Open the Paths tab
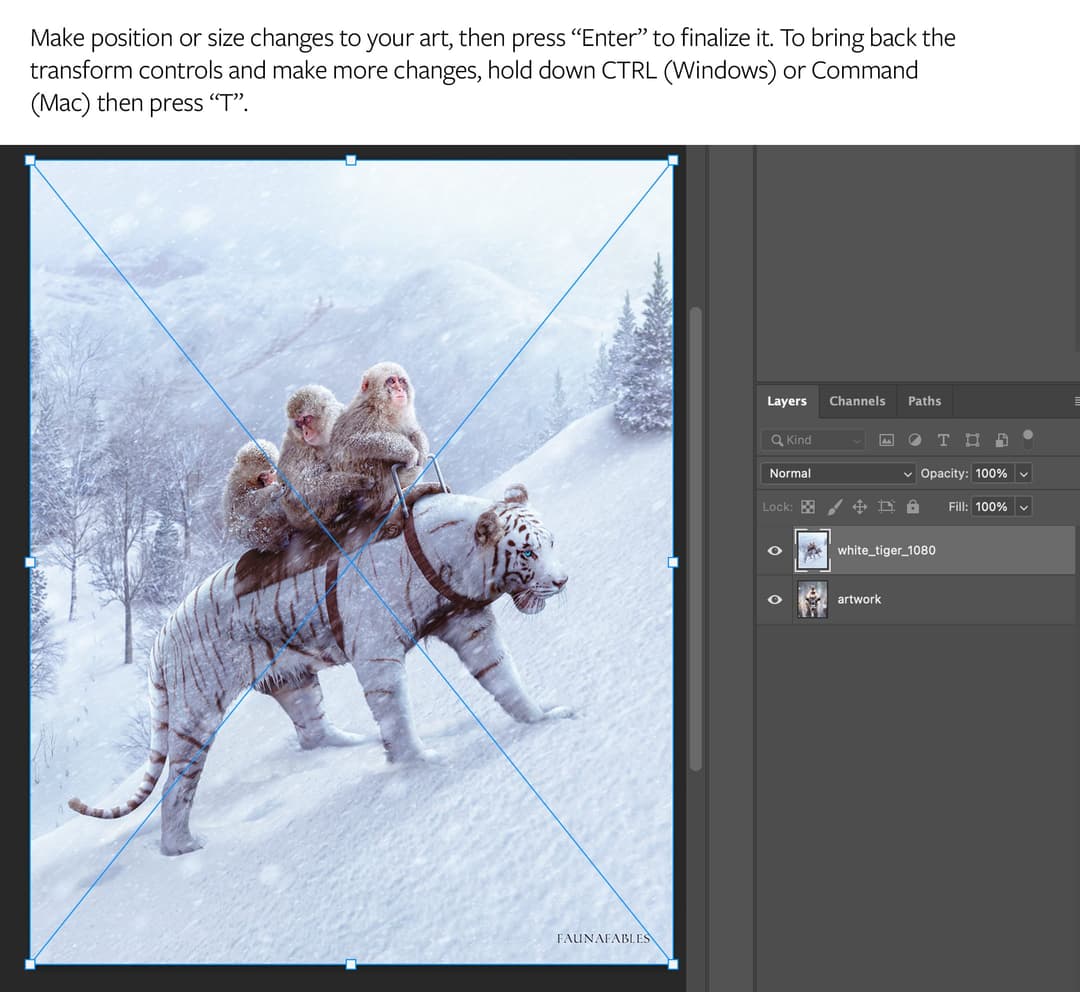1080x992 pixels. click(924, 400)
